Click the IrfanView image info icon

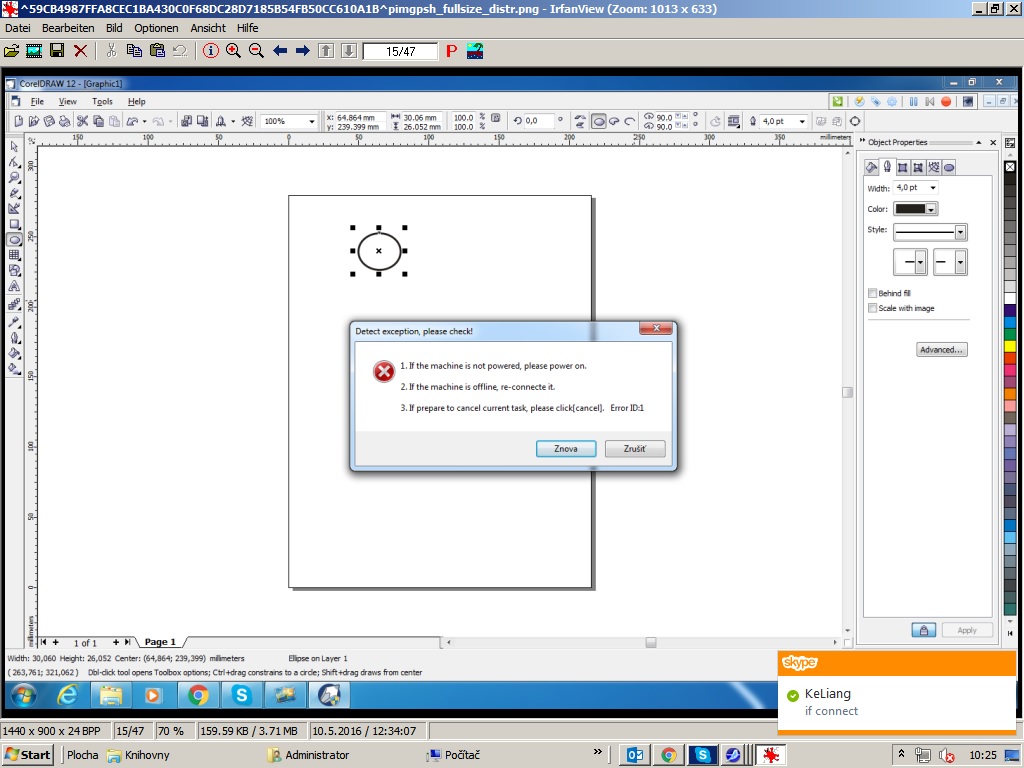pos(210,51)
